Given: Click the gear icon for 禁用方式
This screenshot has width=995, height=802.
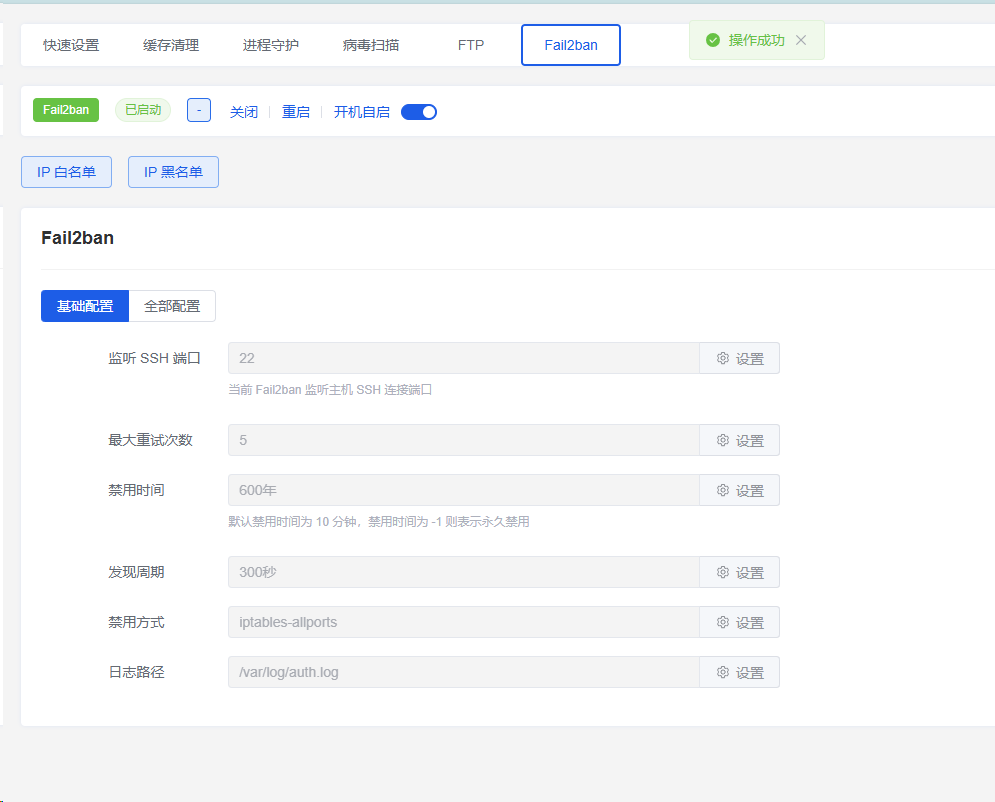Looking at the screenshot, I should tap(723, 622).
